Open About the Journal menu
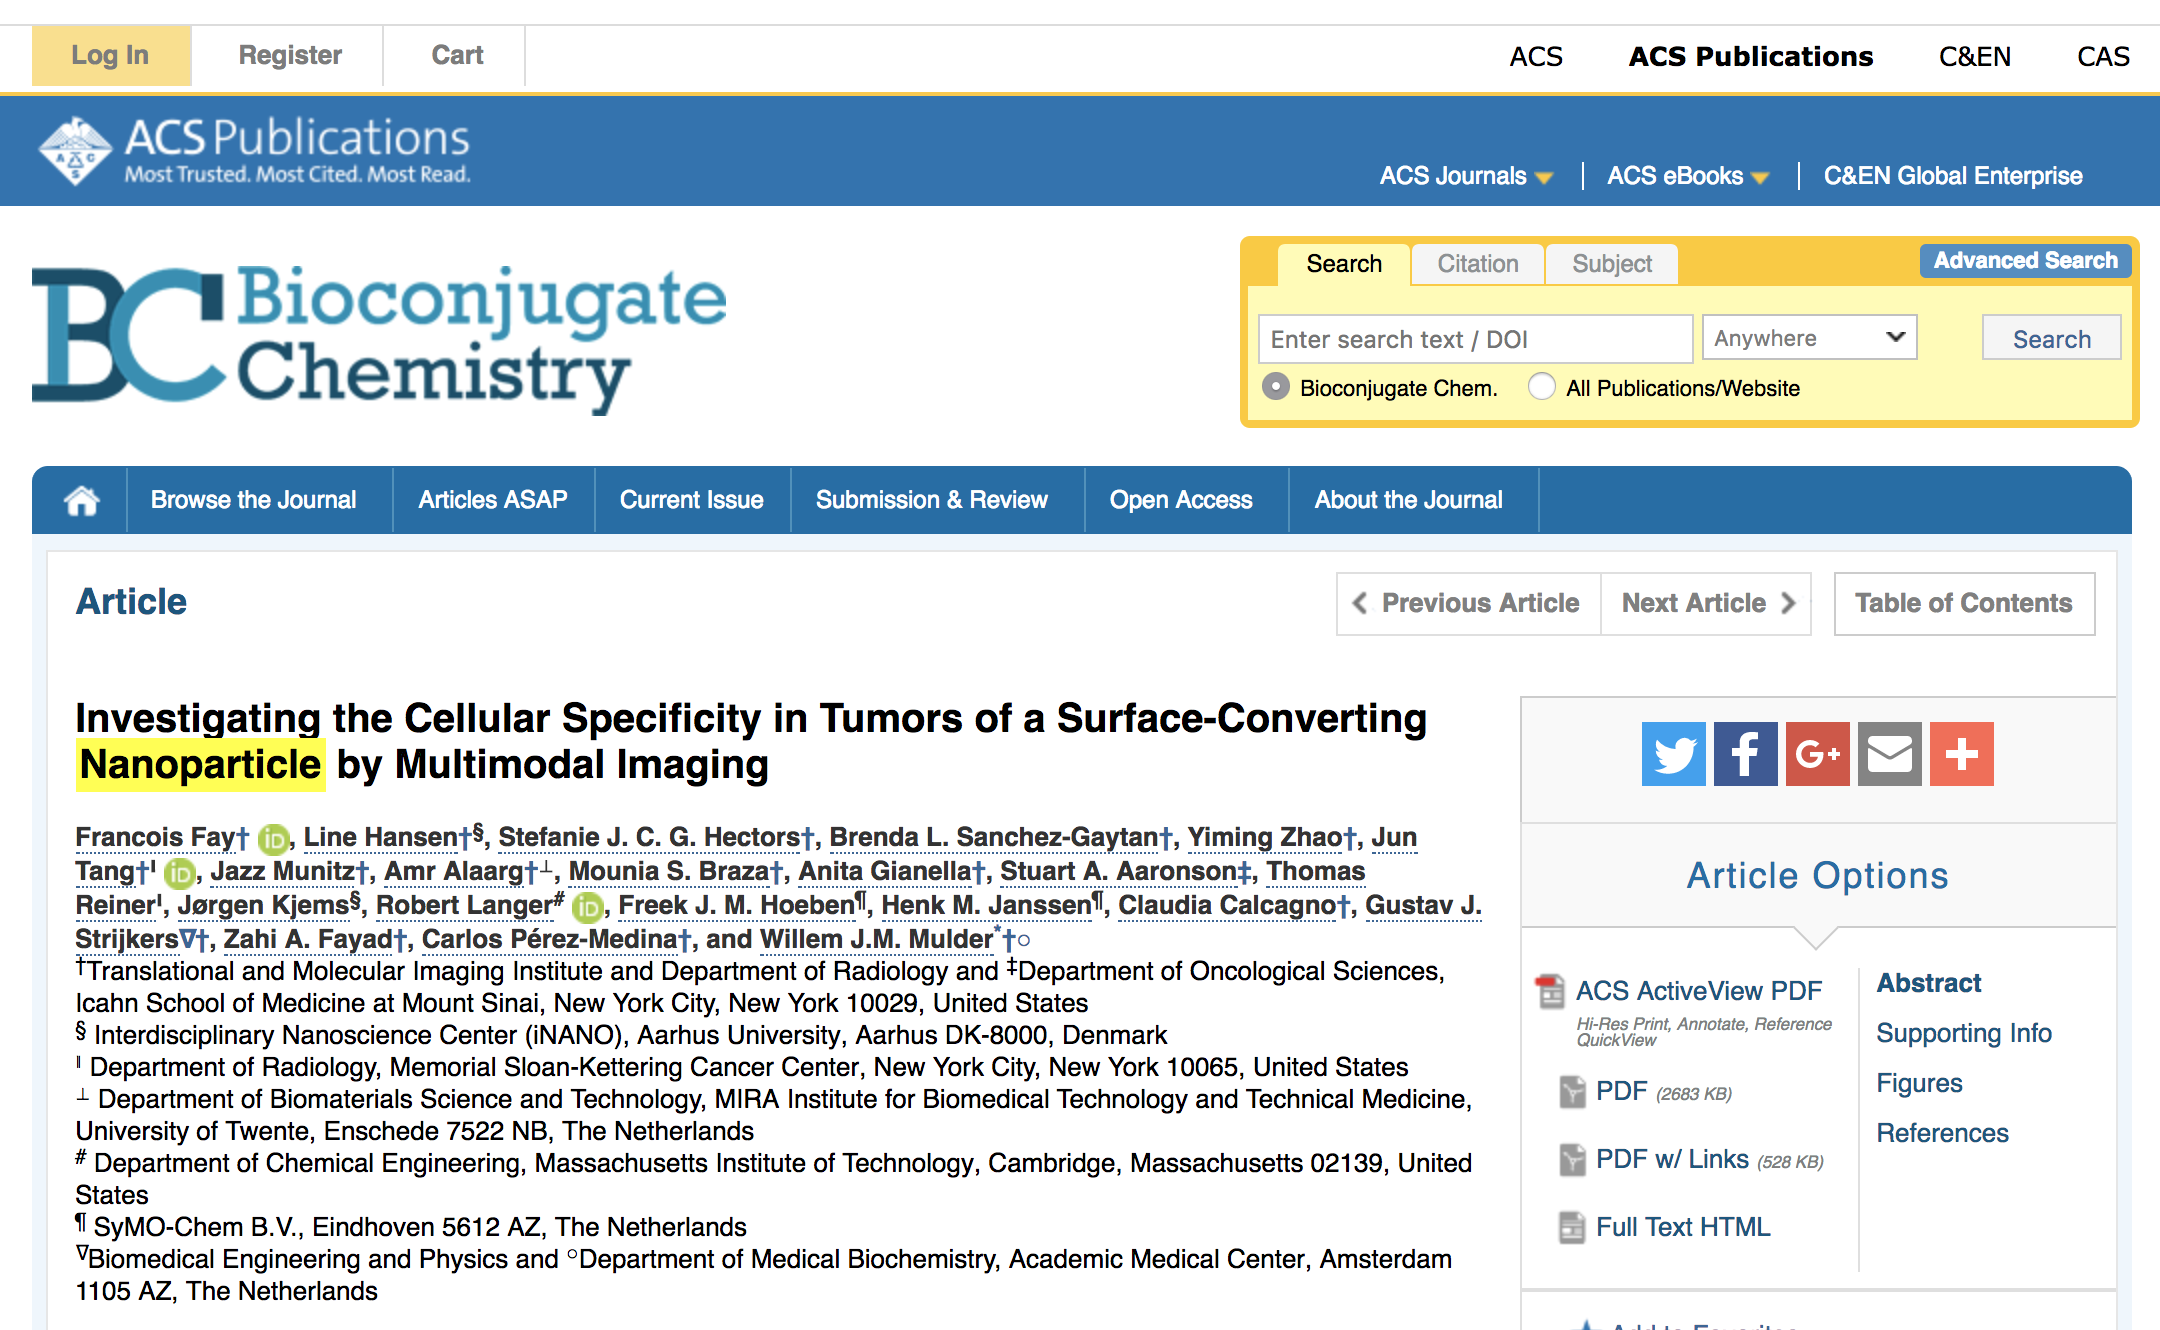This screenshot has width=2160, height=1330. click(x=1409, y=500)
